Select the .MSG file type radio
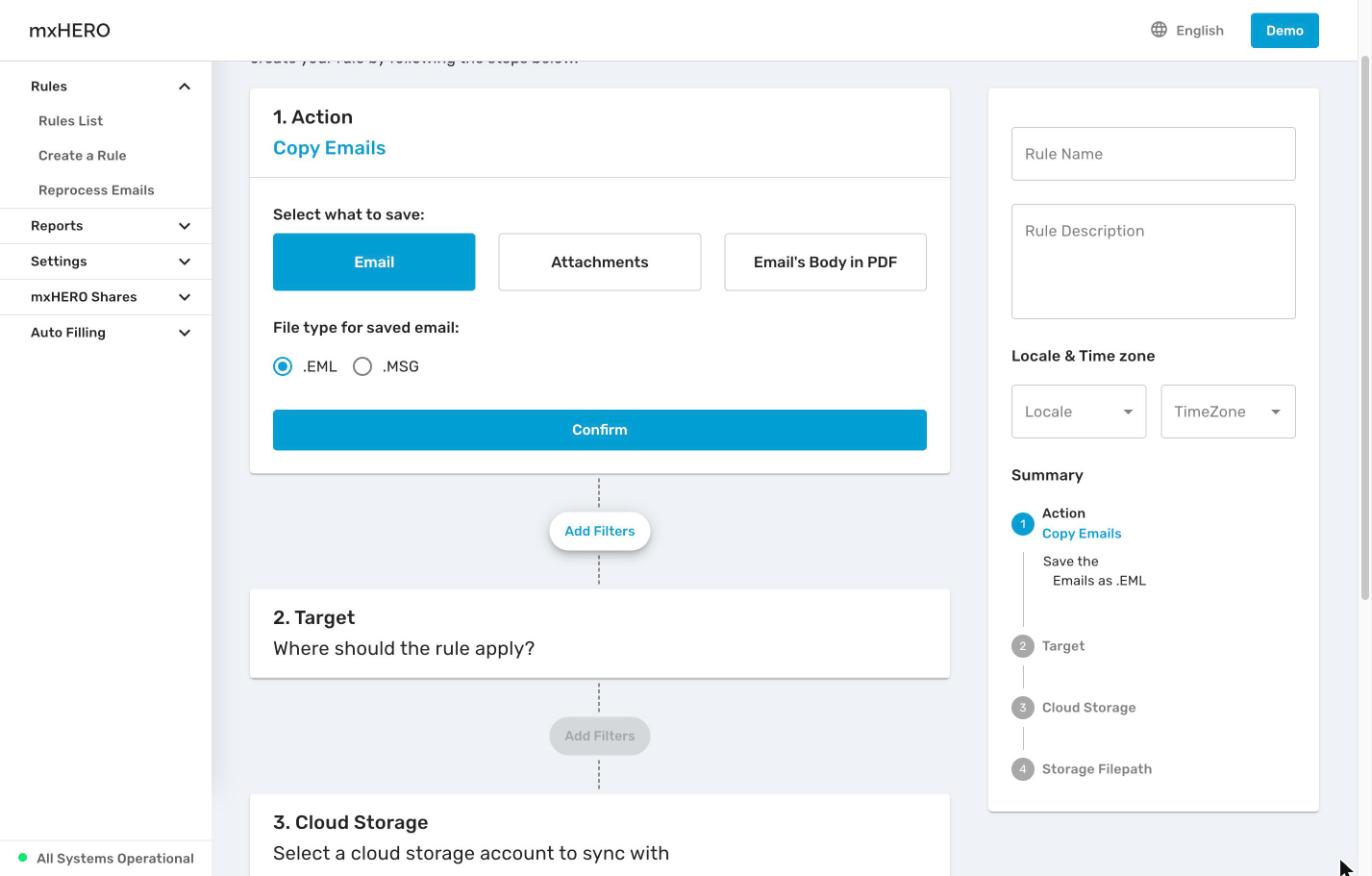 click(362, 367)
